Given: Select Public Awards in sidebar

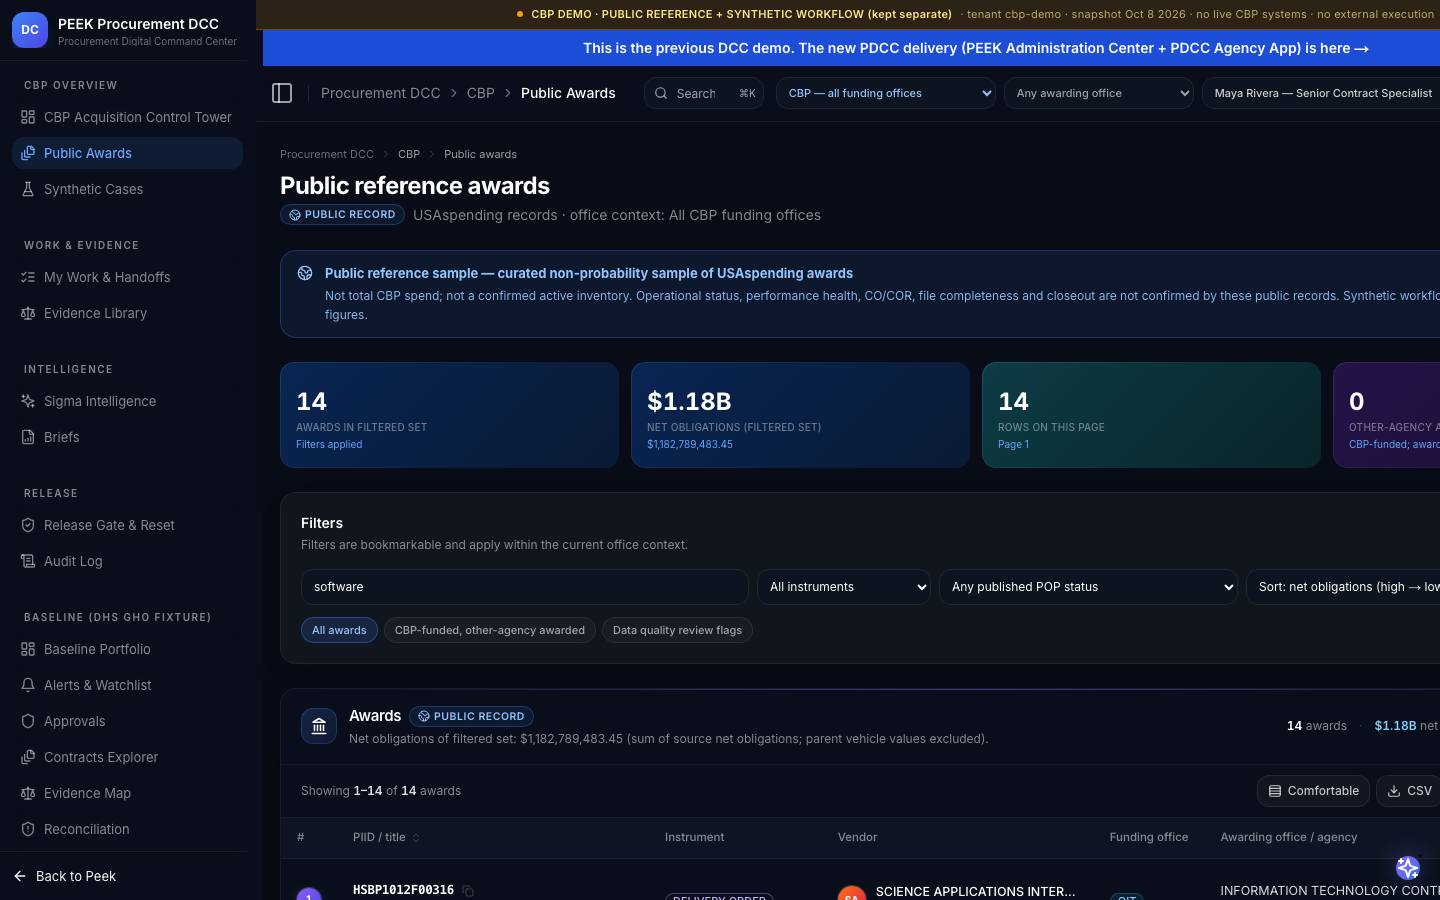Looking at the screenshot, I should coord(127,153).
